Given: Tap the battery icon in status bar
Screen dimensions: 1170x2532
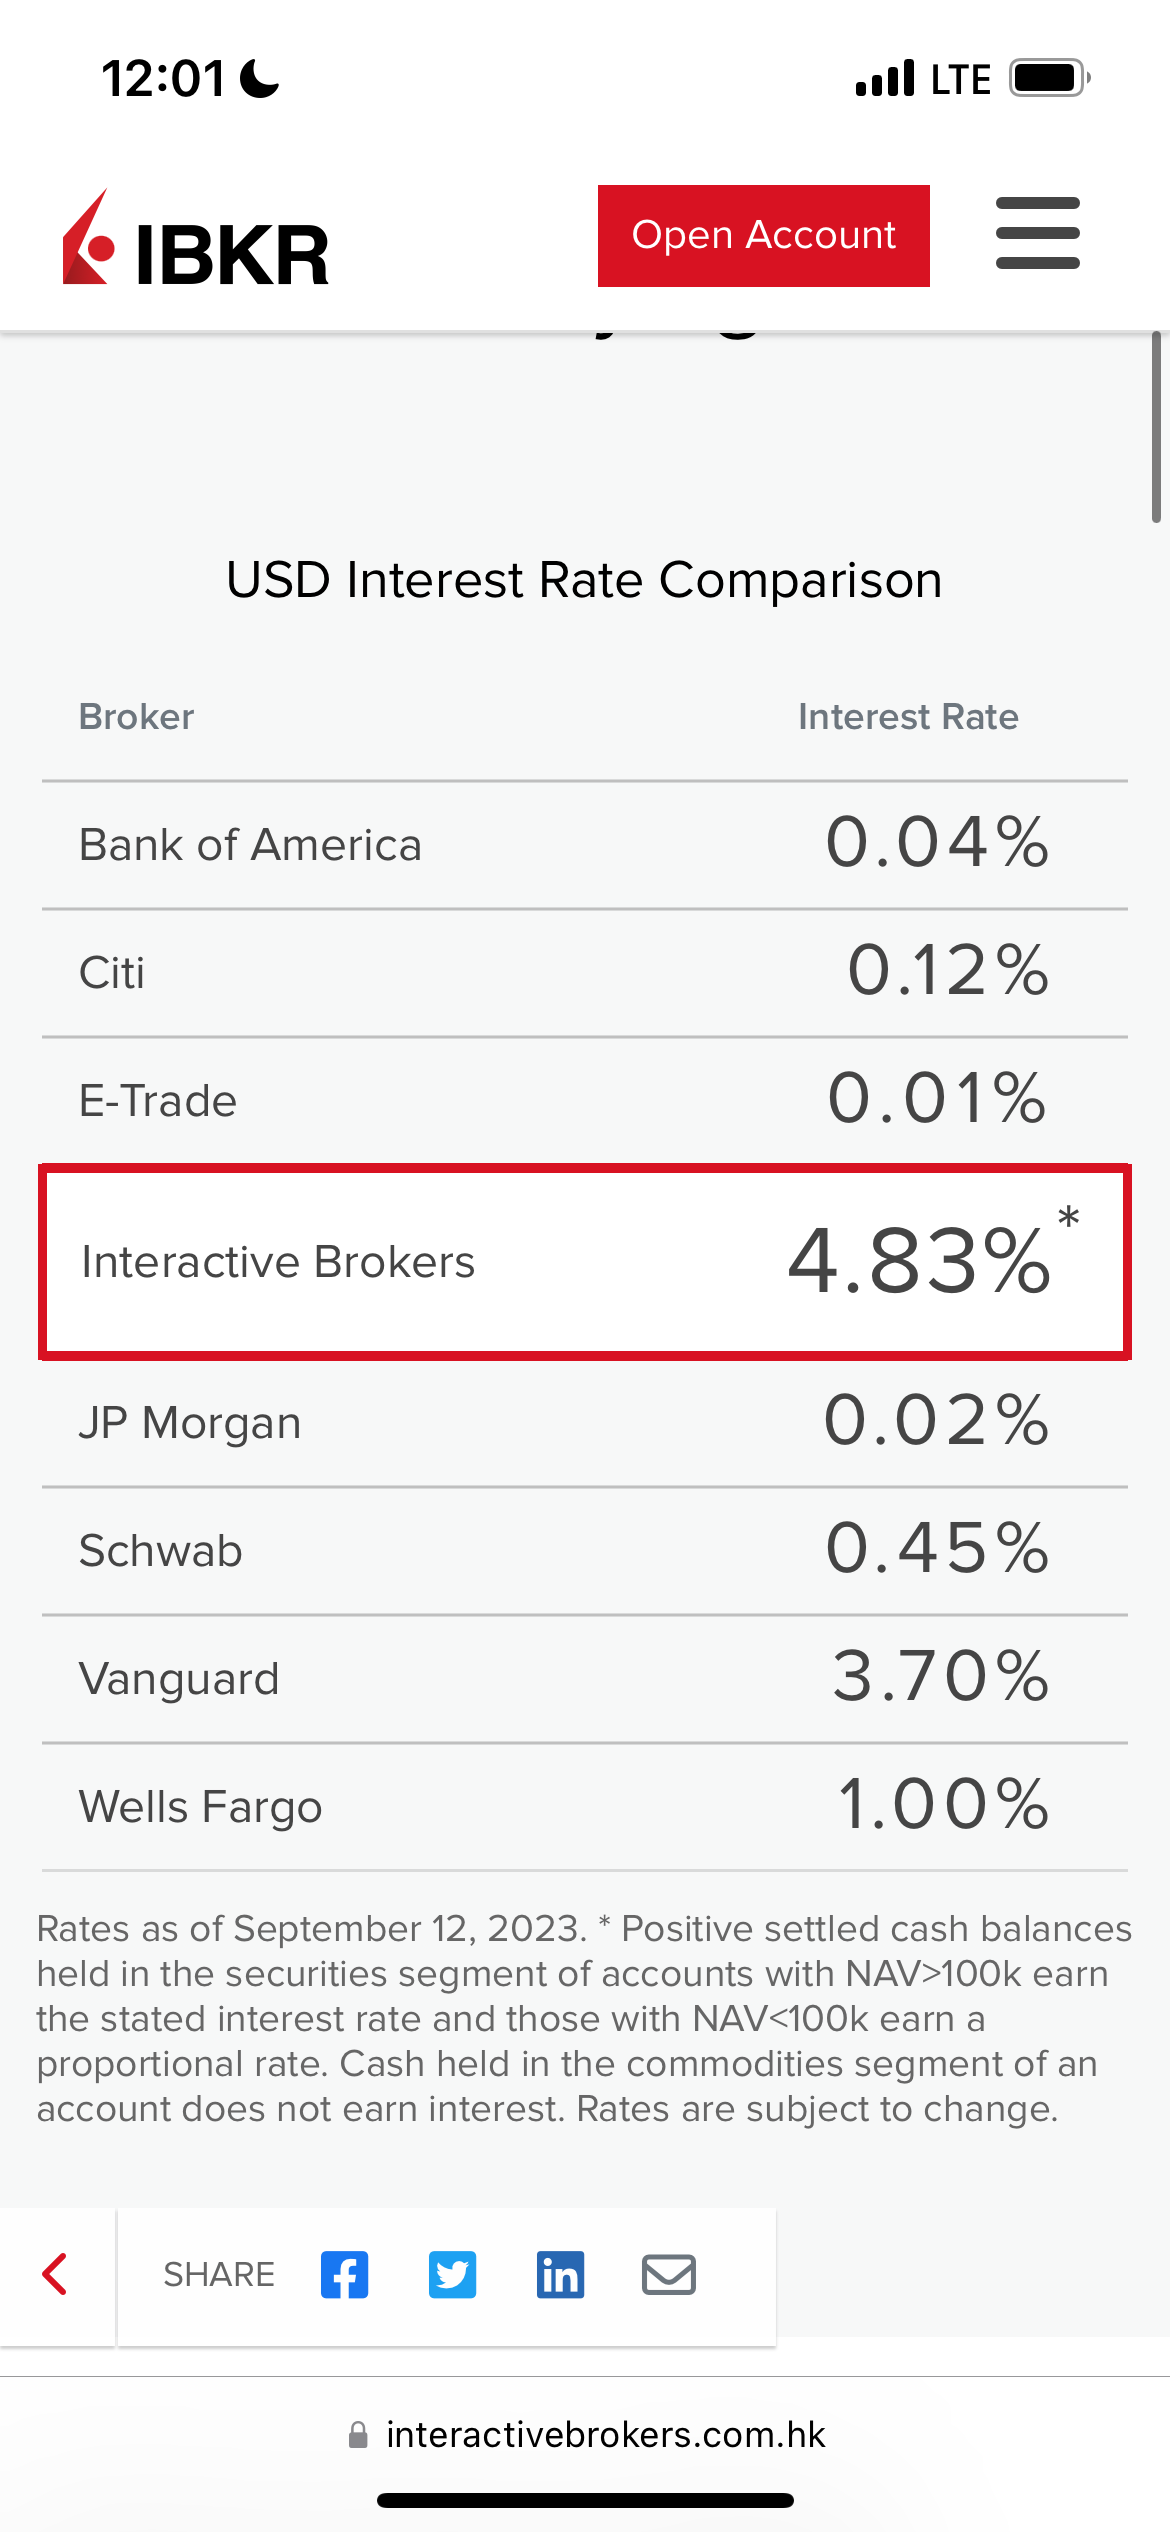Looking at the screenshot, I should click(1048, 78).
